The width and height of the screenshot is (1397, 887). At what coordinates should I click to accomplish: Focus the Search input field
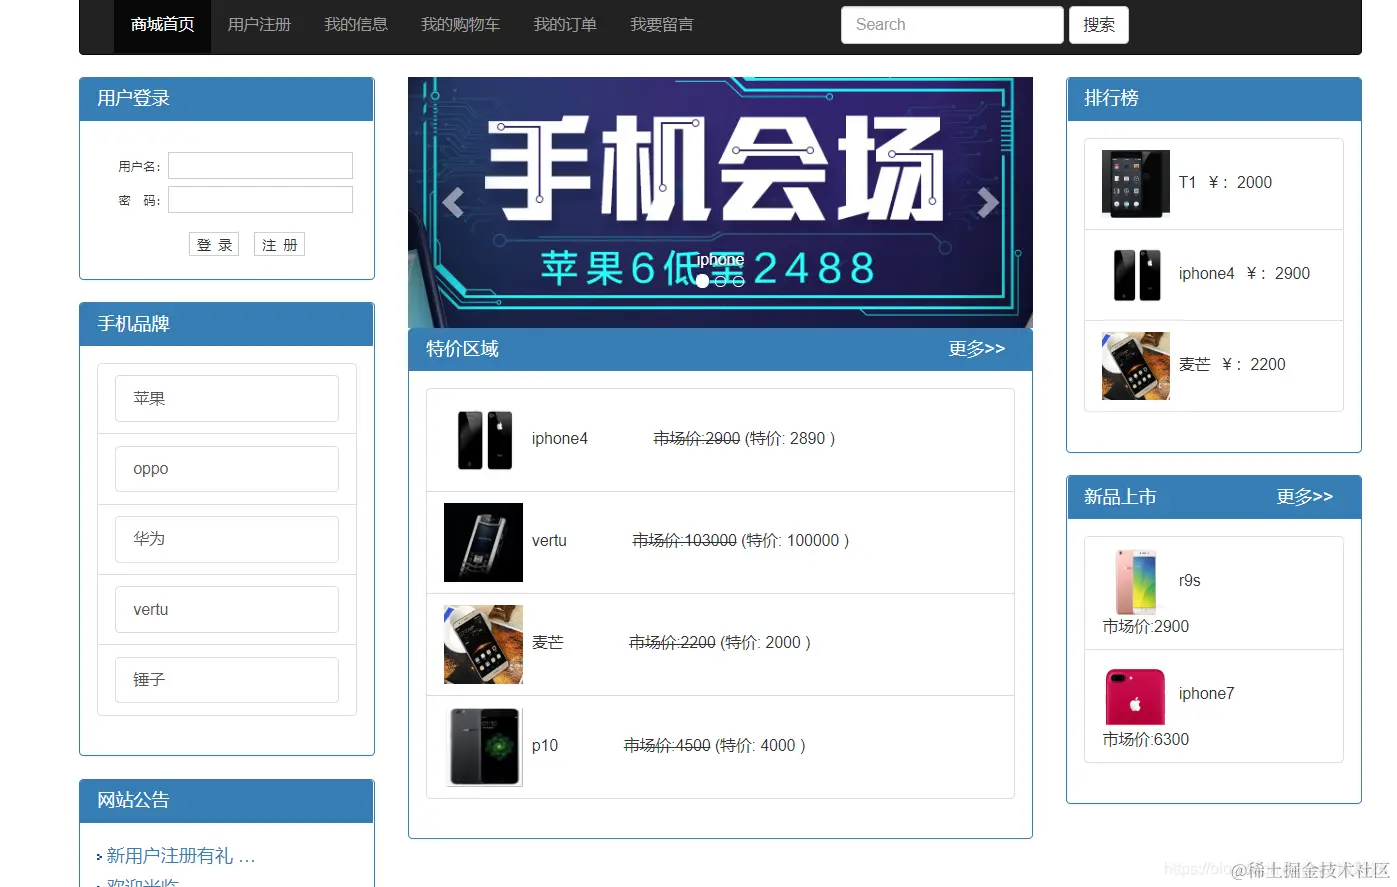tap(952, 25)
